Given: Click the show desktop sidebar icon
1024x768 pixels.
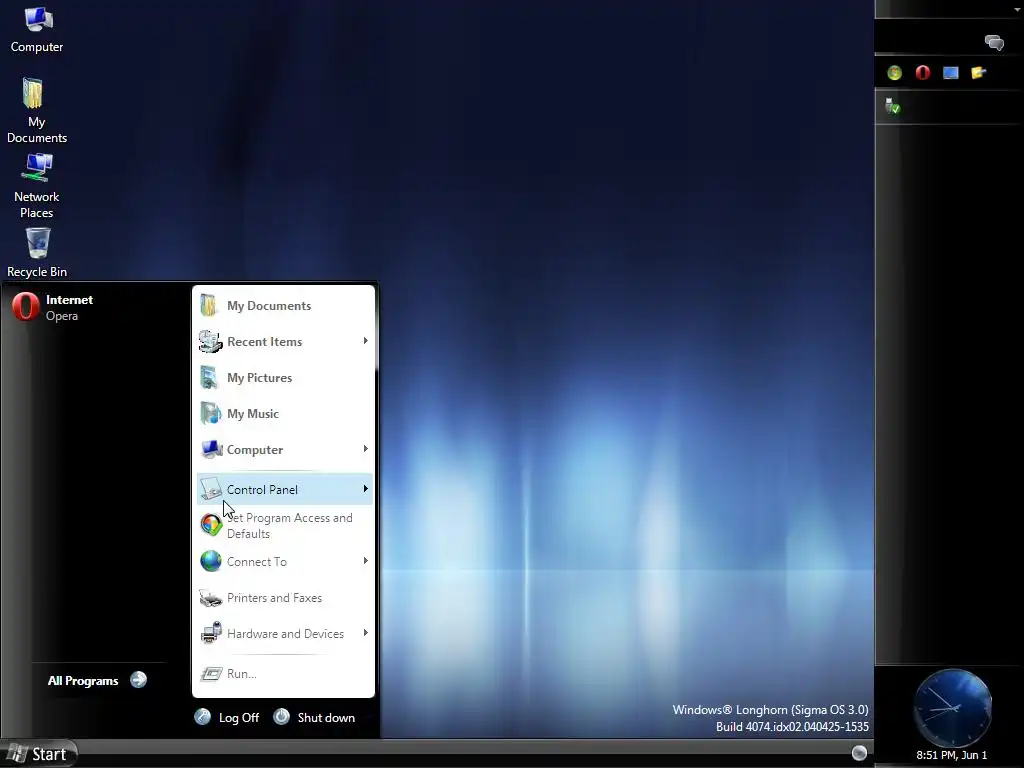Looking at the screenshot, I should tap(951, 72).
